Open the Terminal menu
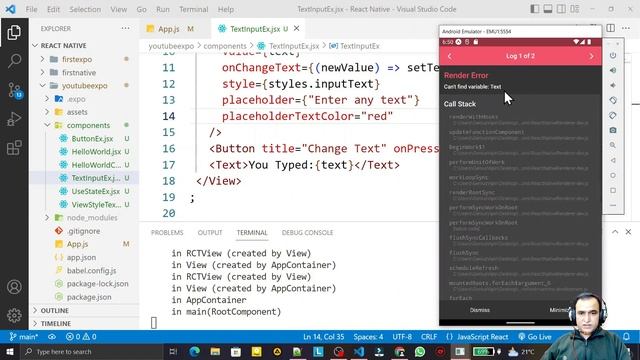Viewport: 640px width, 360px height. [x=193, y=9]
